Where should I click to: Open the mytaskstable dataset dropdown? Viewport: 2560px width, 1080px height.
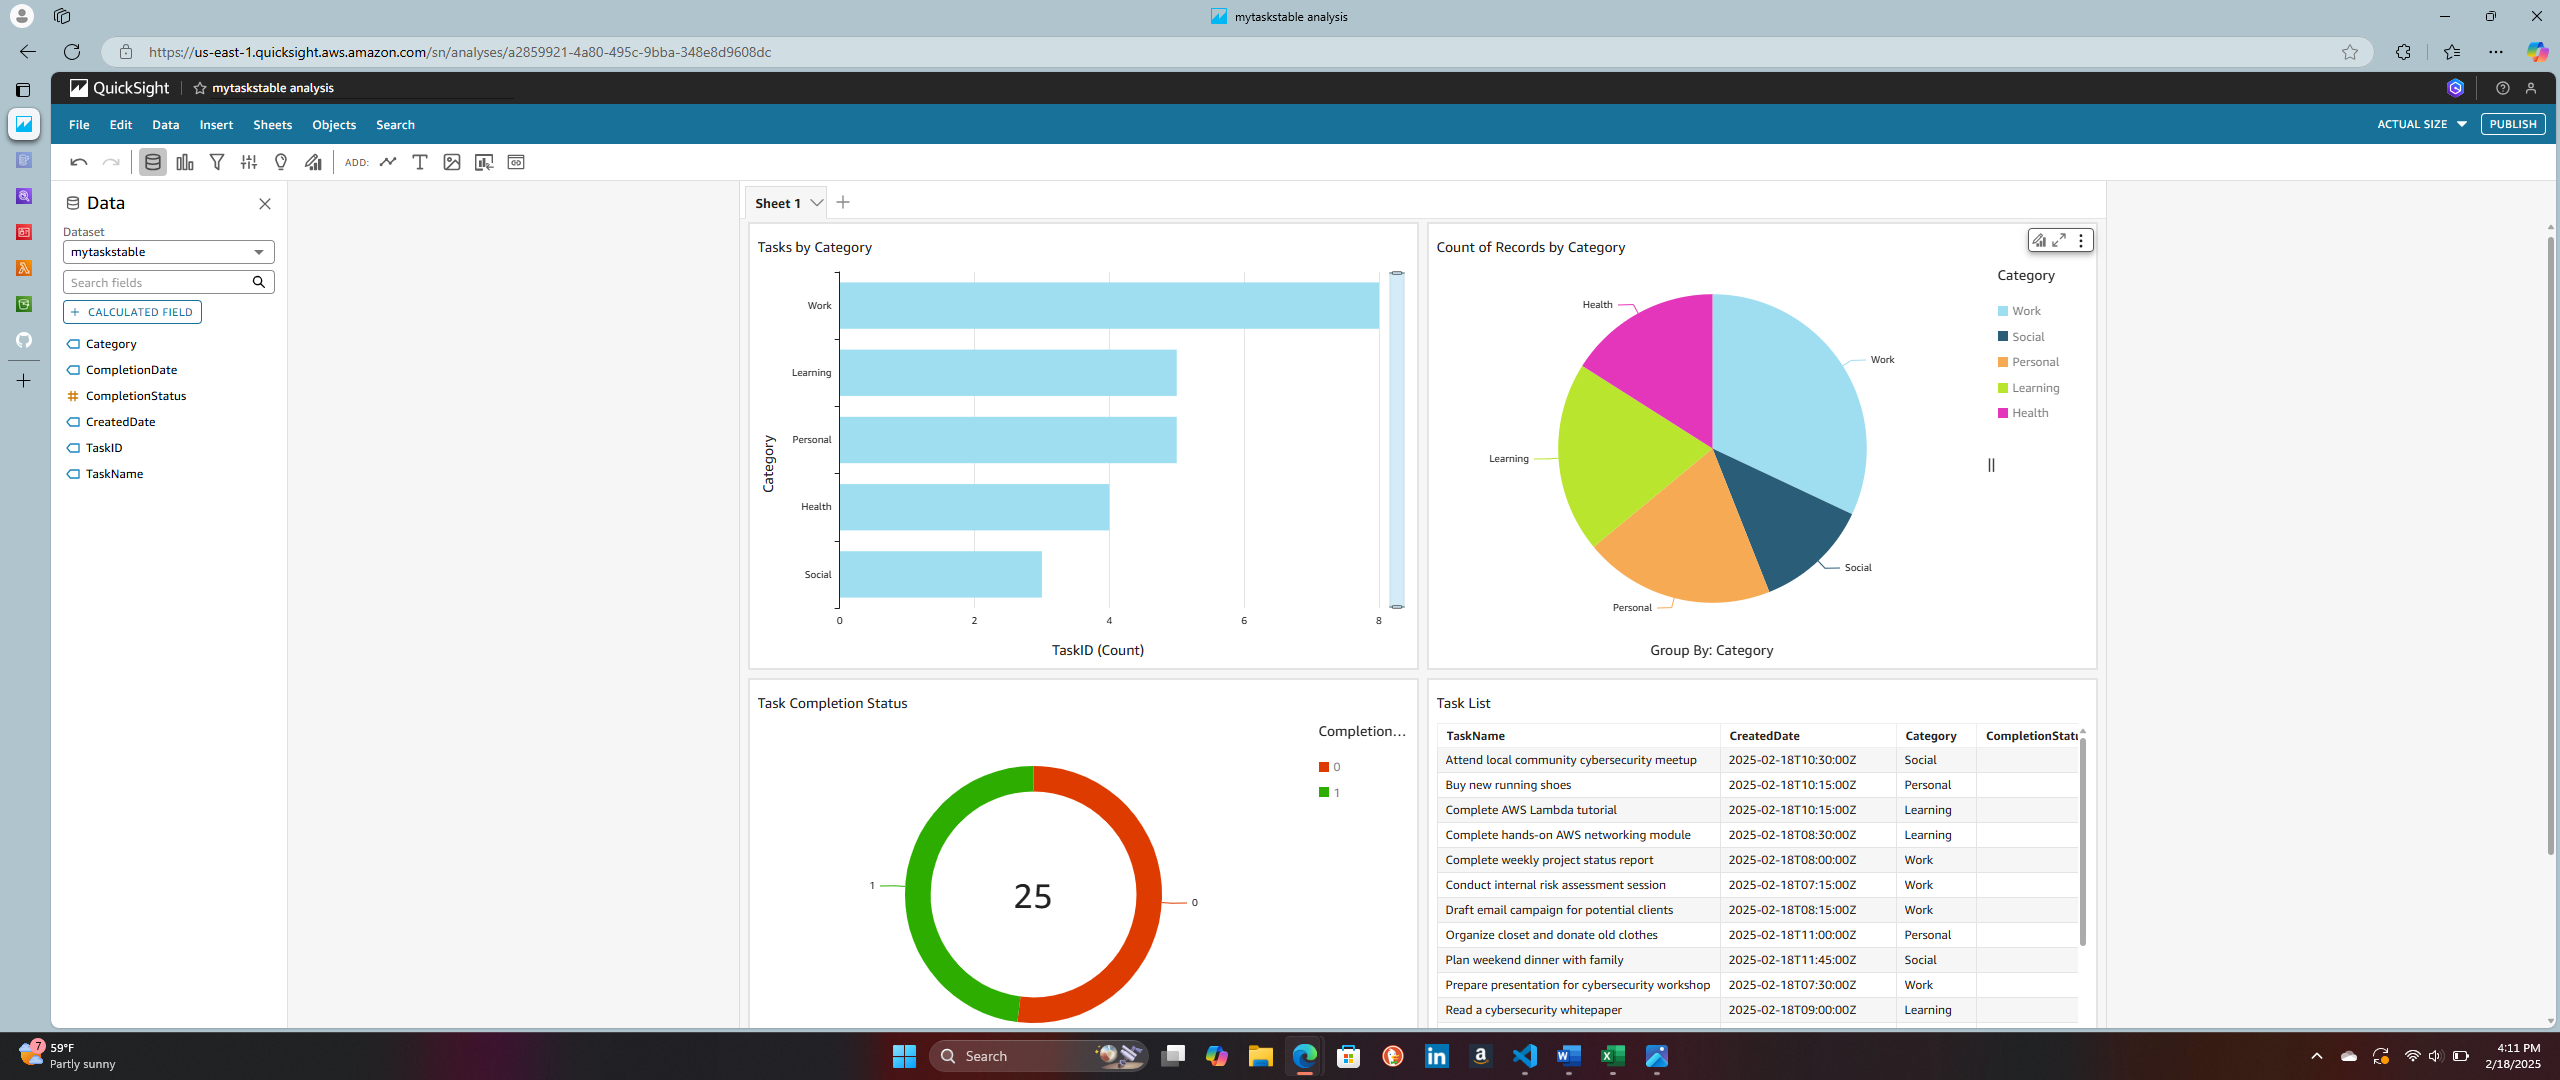point(169,252)
